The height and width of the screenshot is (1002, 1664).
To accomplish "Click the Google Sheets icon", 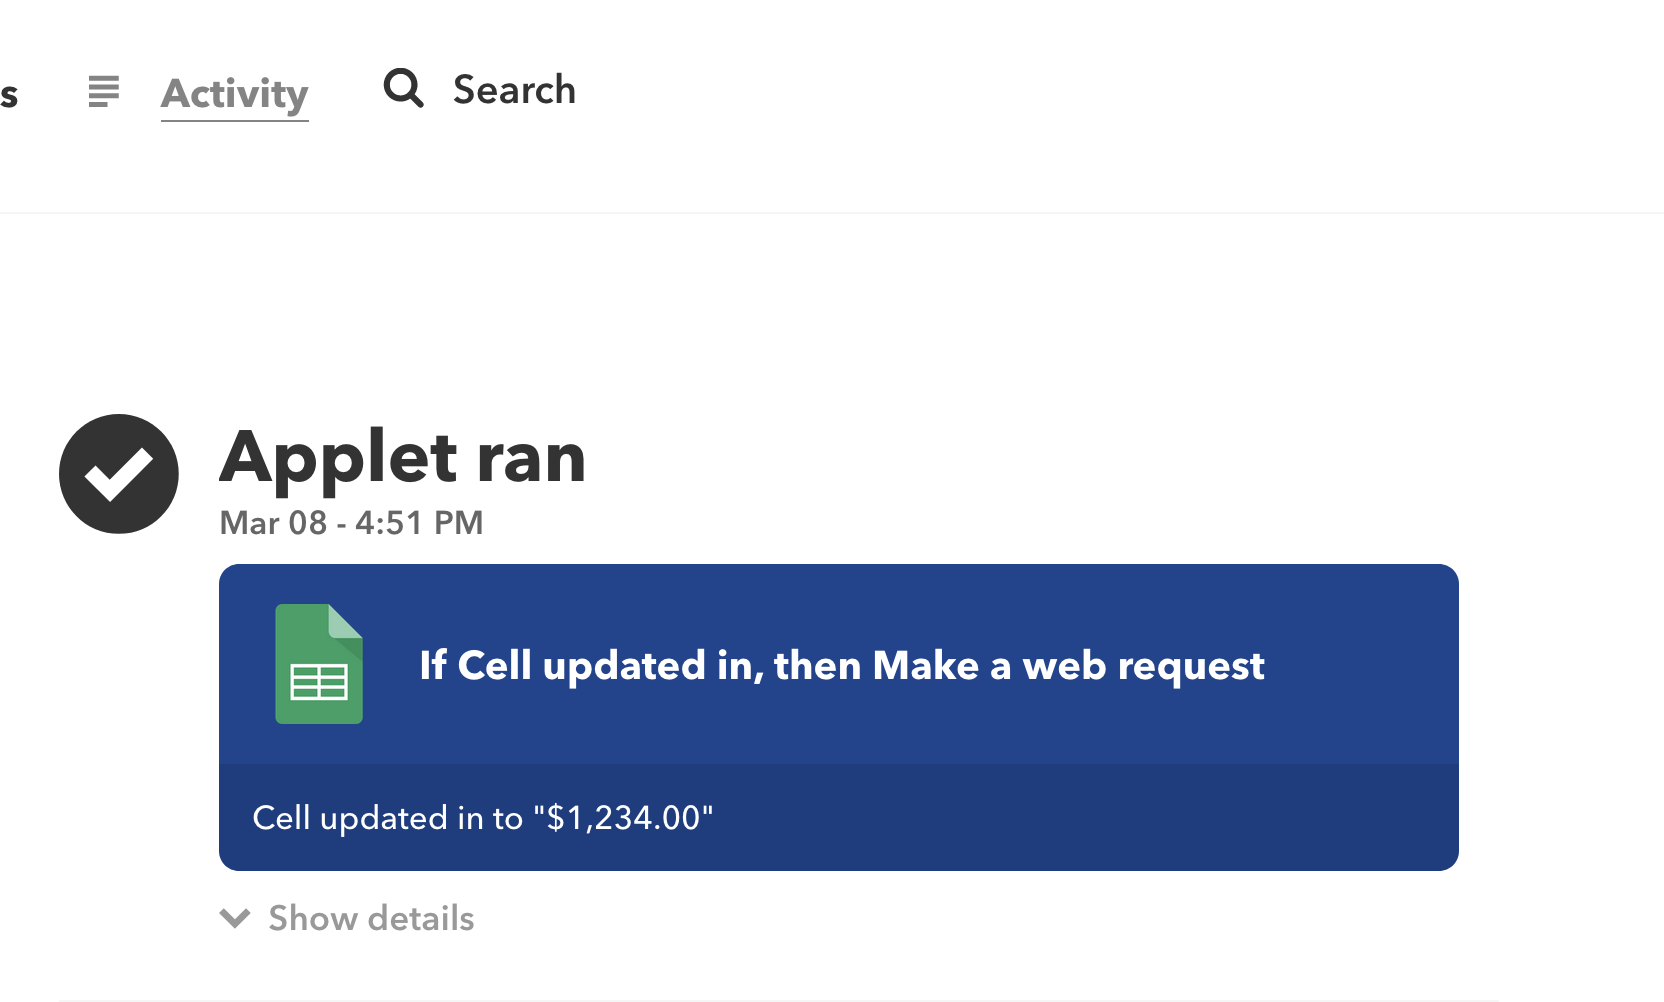I will click(319, 664).
